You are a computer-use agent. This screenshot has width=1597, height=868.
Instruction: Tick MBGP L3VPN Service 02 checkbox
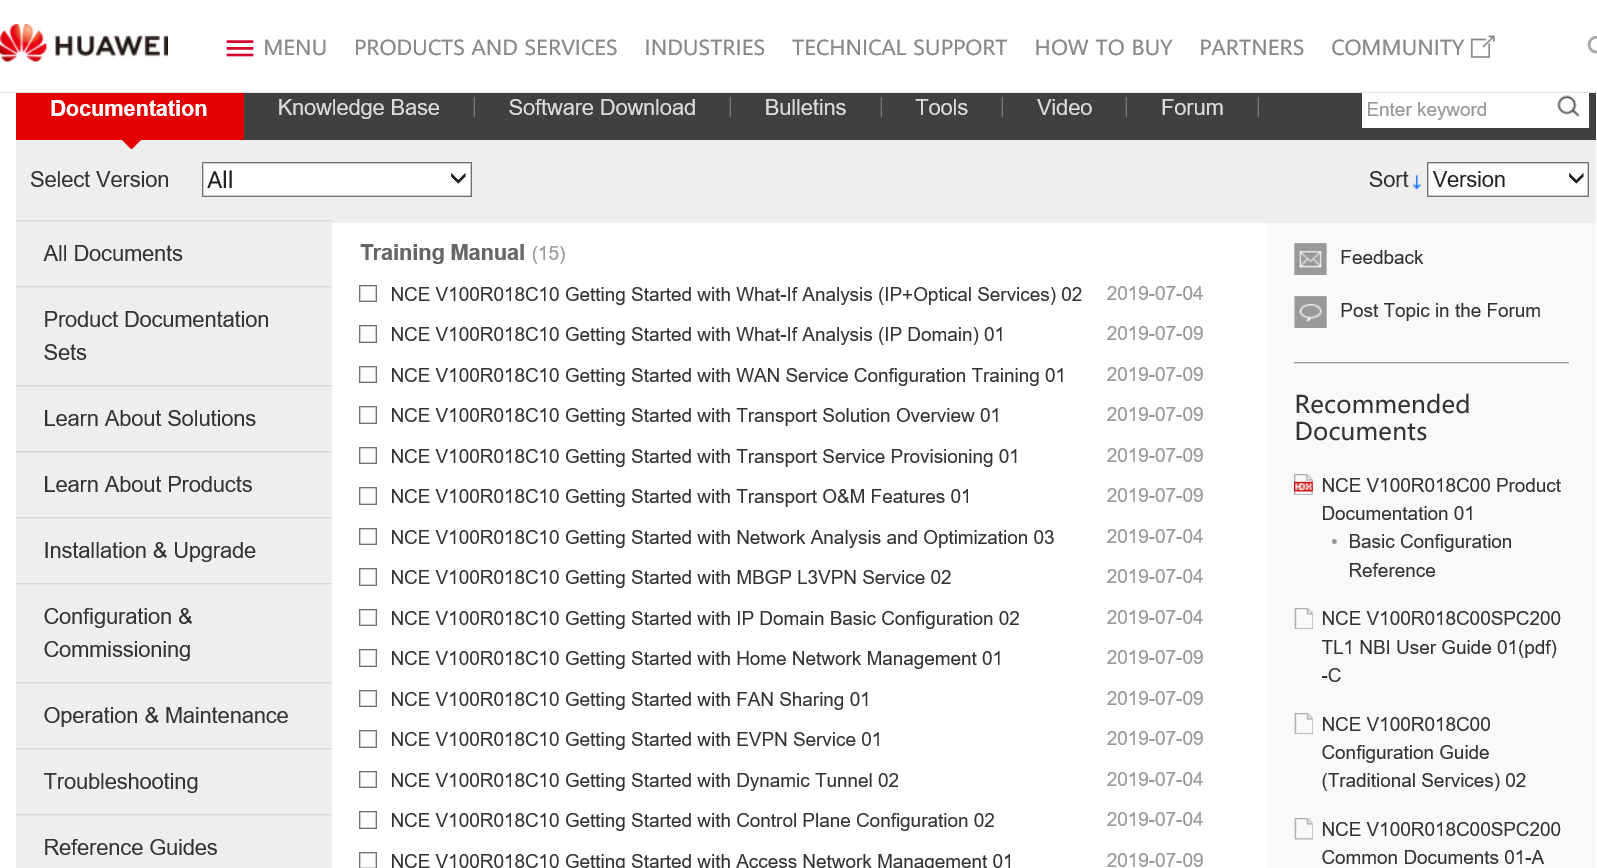coord(368,577)
